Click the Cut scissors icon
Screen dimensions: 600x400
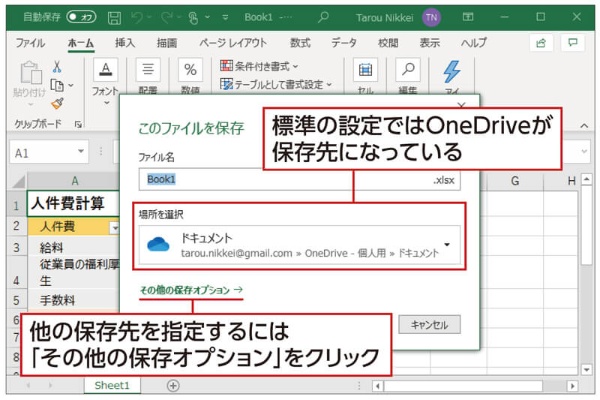(x=57, y=67)
